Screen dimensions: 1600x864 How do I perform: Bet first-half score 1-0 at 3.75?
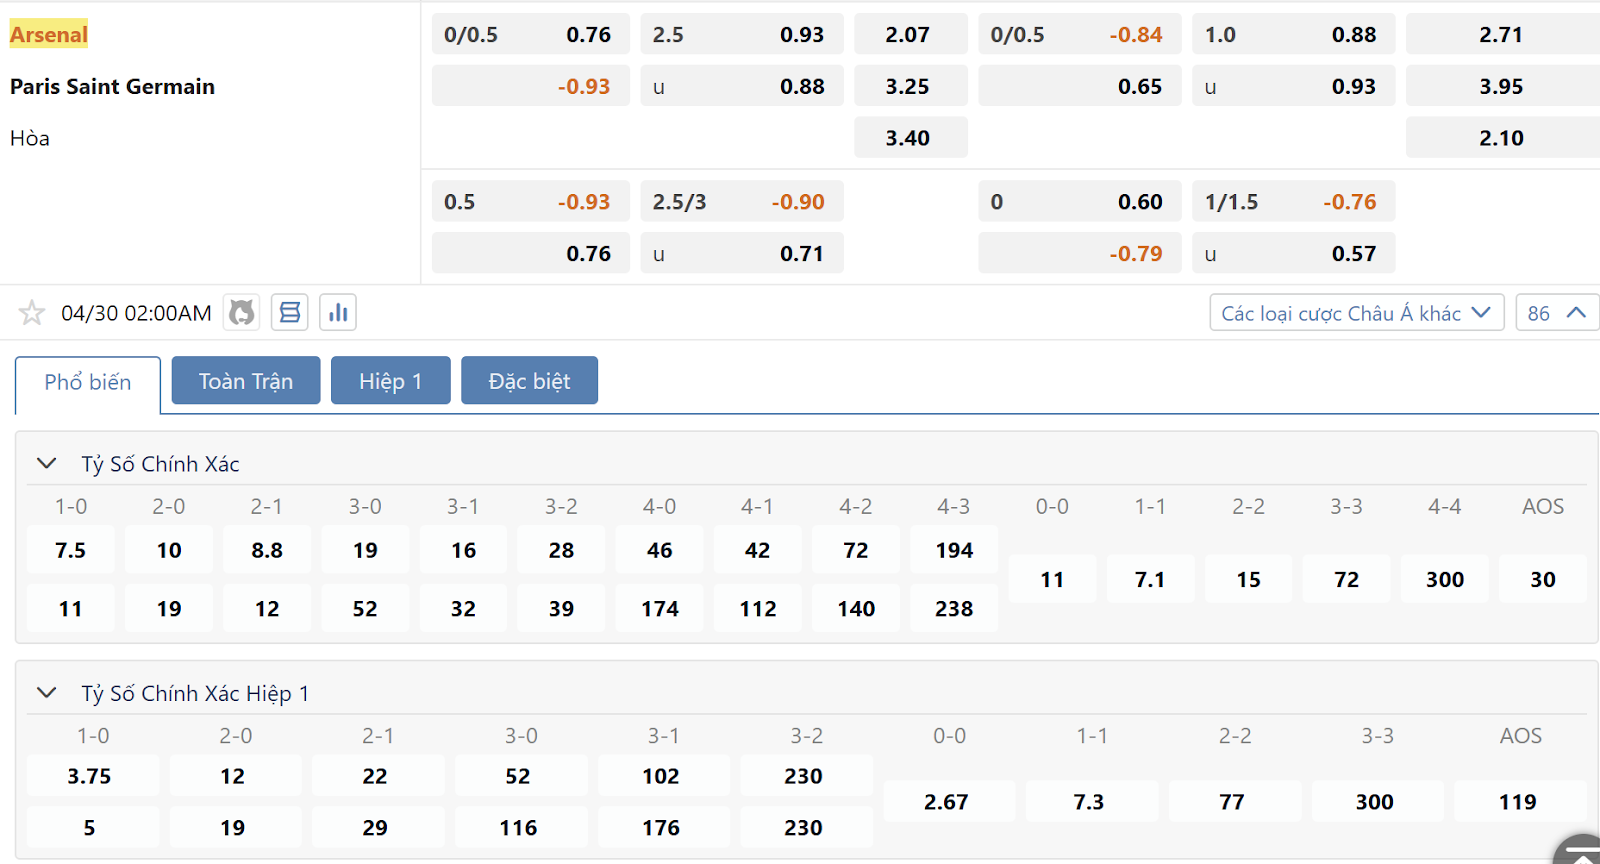pyautogui.click(x=92, y=776)
